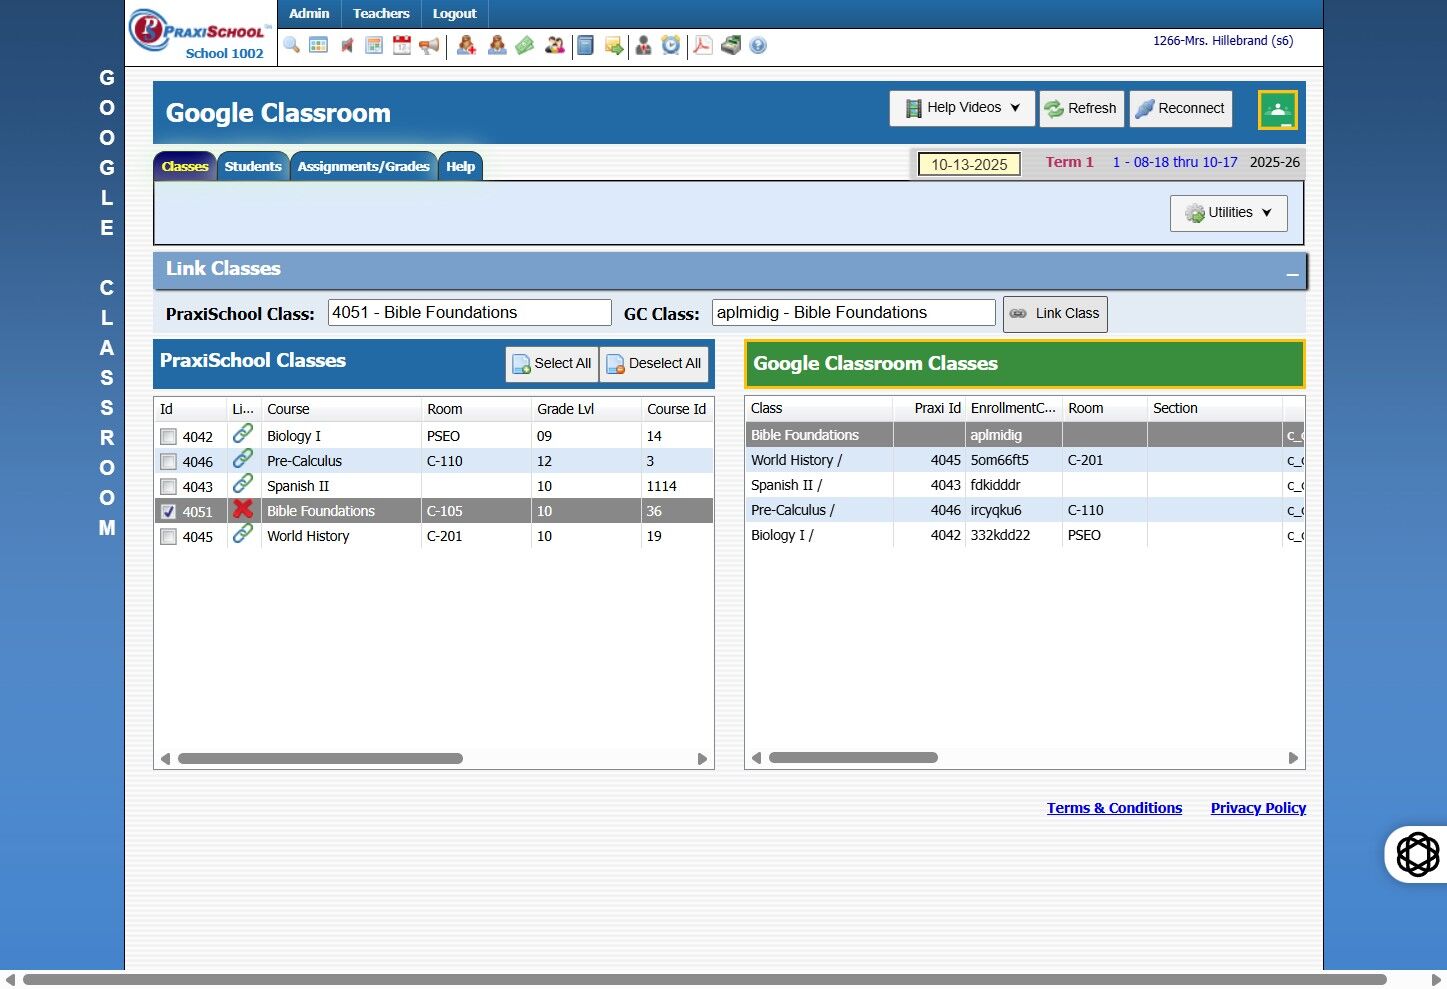Click the magnifying glass search icon
Image resolution: width=1447 pixels, height=989 pixels.
coord(291,45)
